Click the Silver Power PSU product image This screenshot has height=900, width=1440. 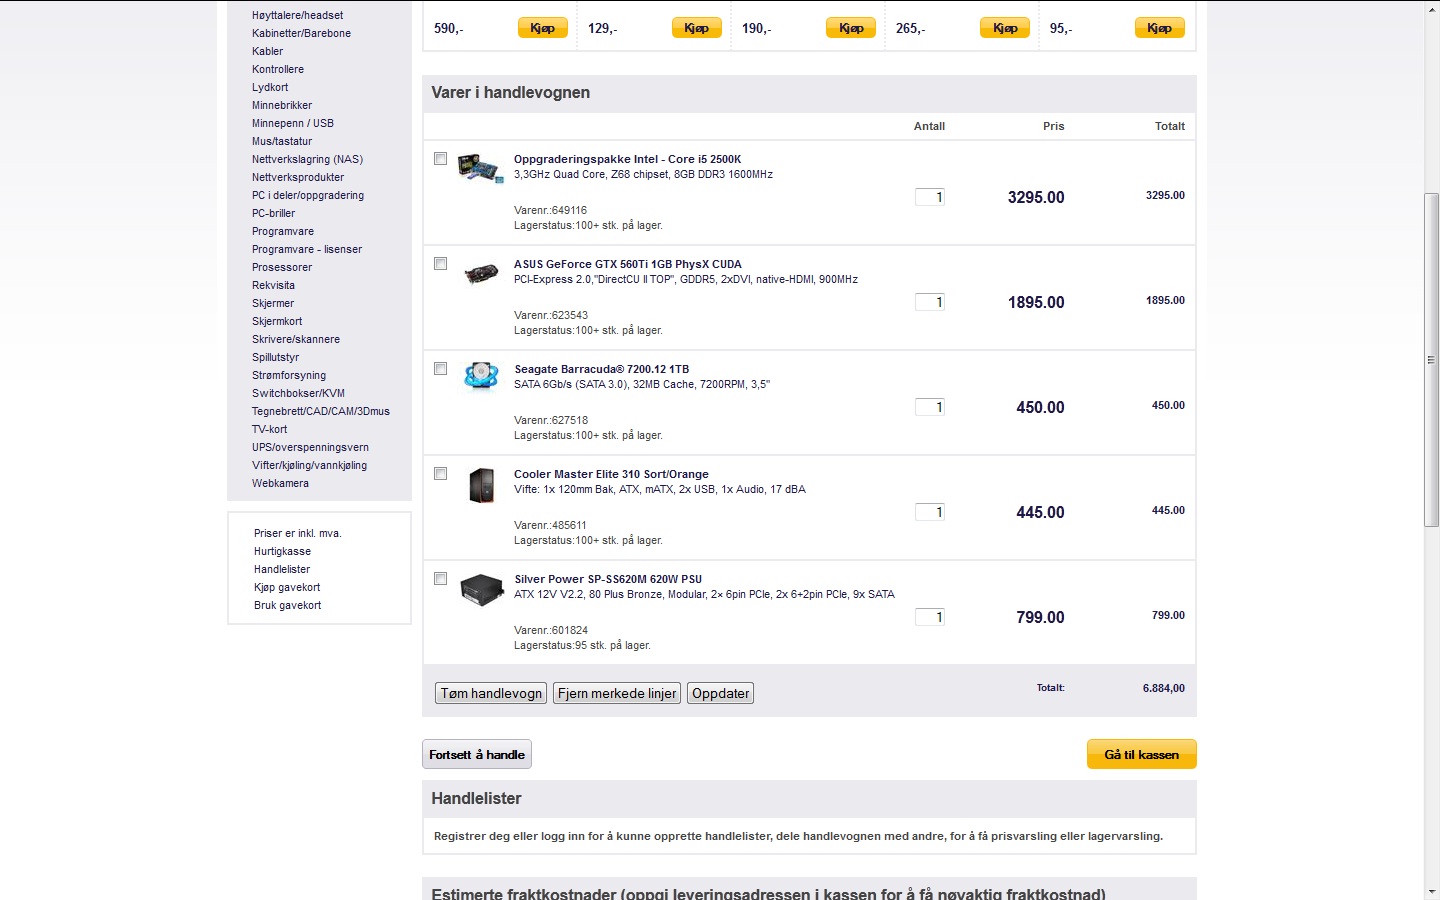click(x=481, y=589)
